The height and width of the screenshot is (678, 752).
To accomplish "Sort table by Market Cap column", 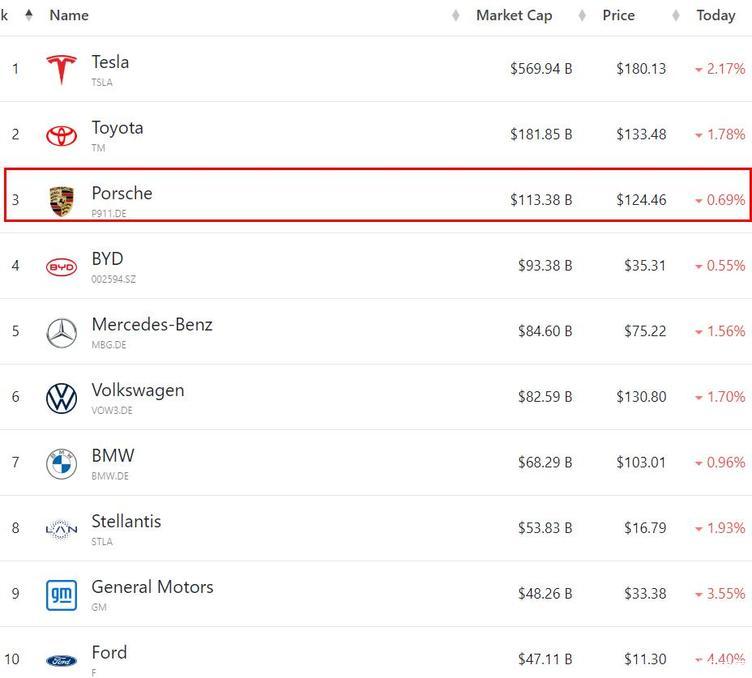I will 514,15.
